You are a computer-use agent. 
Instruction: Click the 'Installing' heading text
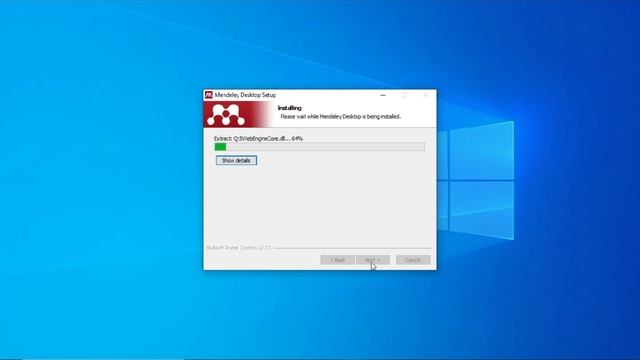(289, 108)
